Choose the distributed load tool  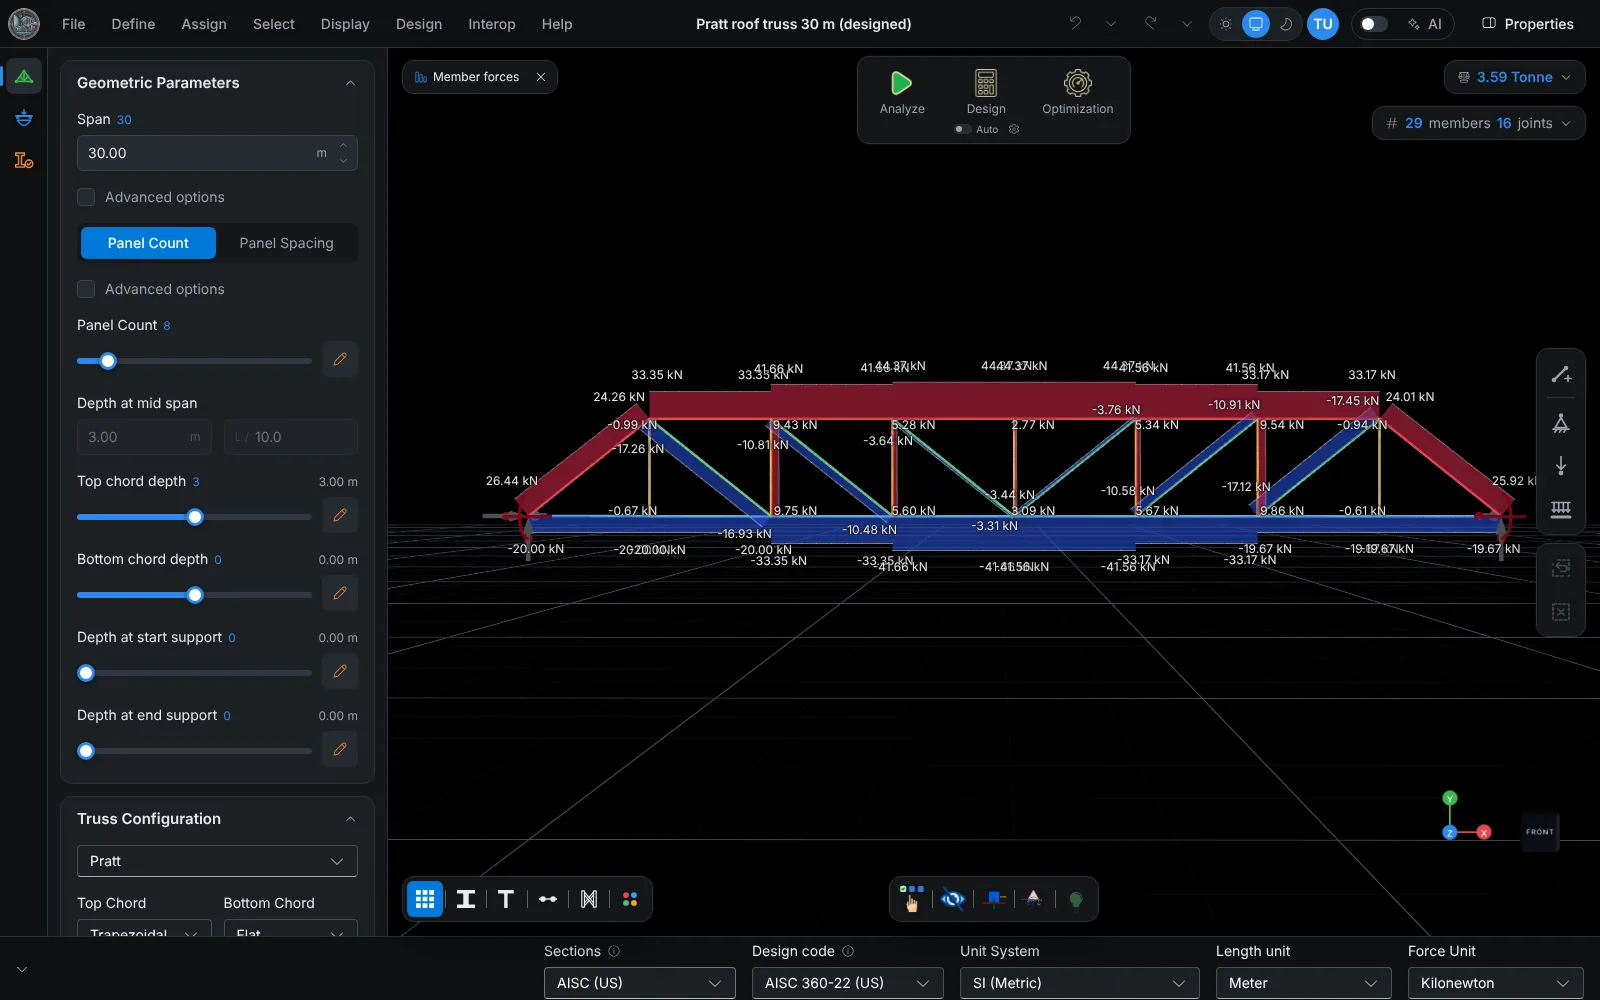pyautogui.click(x=1561, y=510)
